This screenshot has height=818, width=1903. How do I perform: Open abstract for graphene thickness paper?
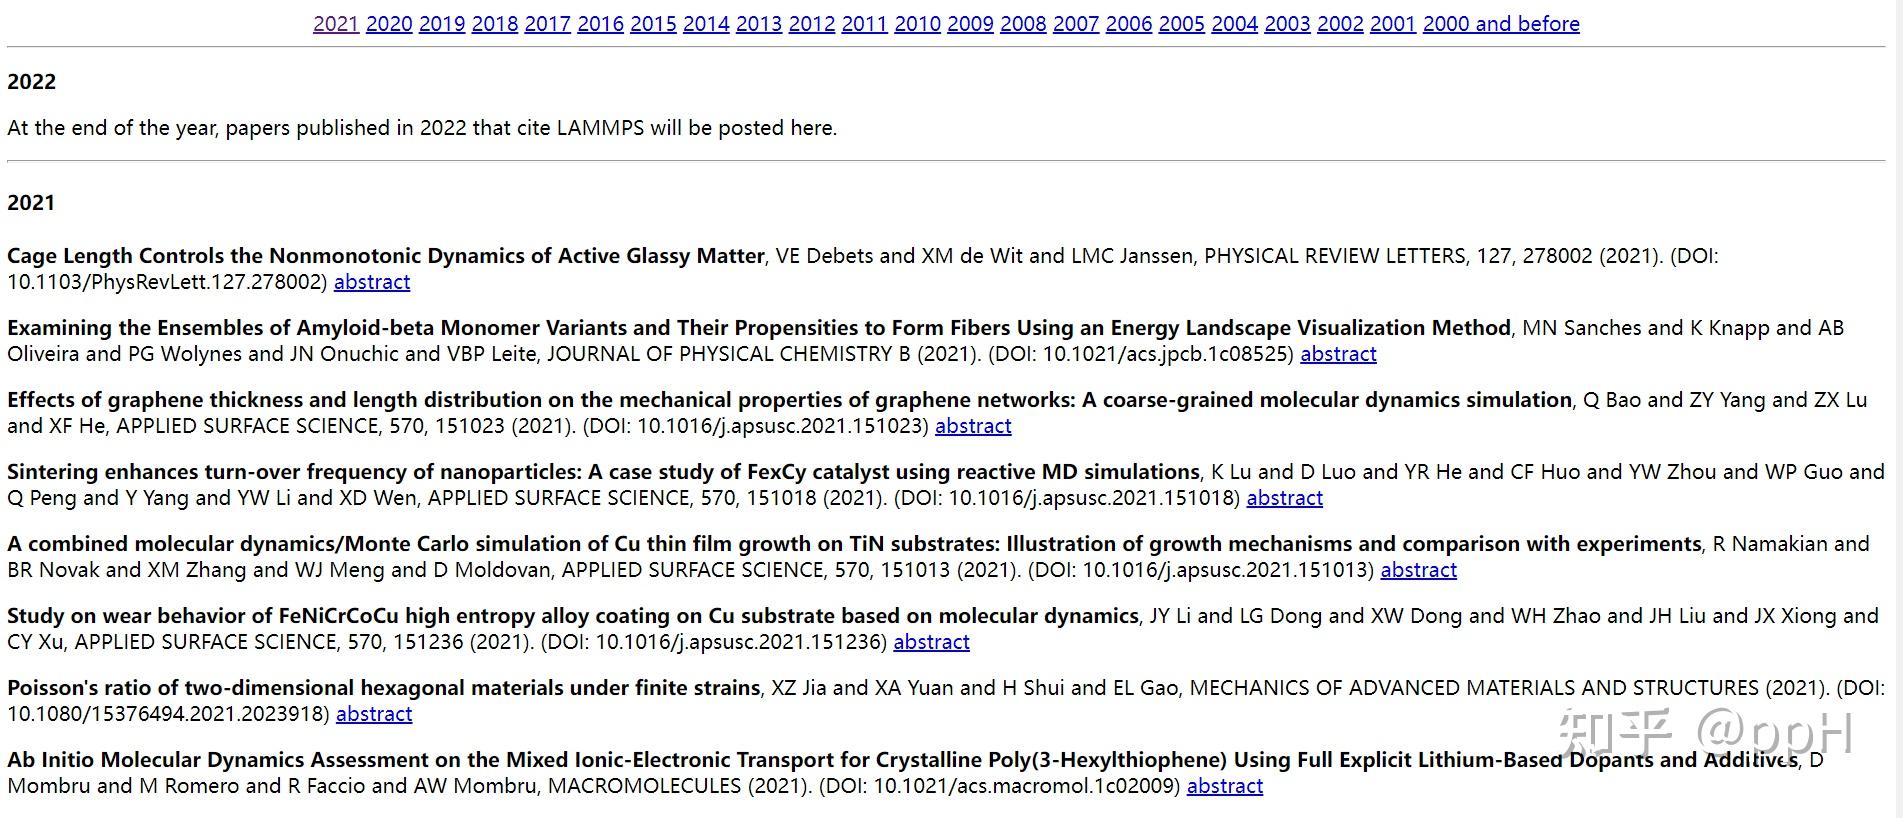[973, 426]
